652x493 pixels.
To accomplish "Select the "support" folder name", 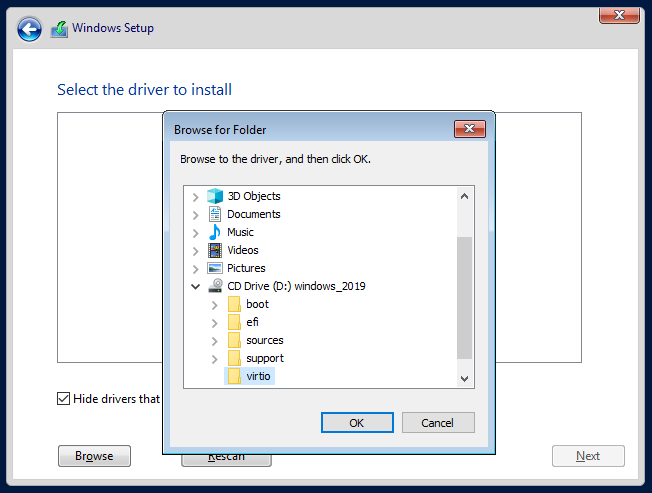I will click(x=265, y=358).
